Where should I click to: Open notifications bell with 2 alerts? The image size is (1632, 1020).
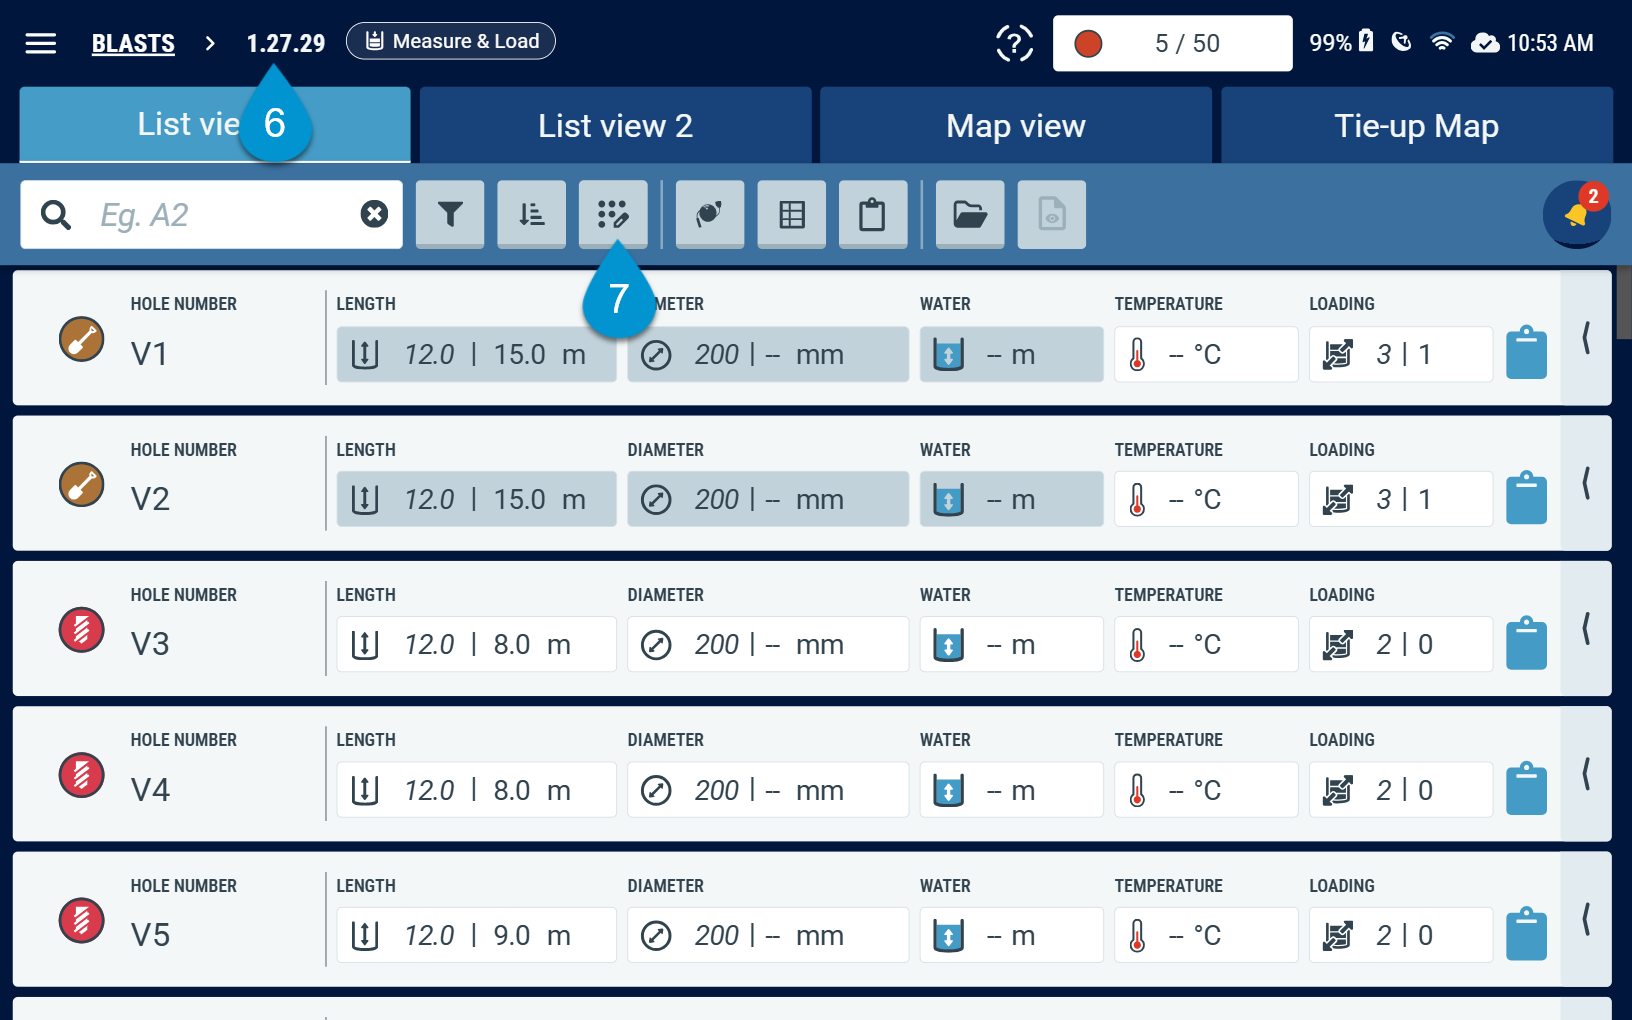tap(1577, 213)
